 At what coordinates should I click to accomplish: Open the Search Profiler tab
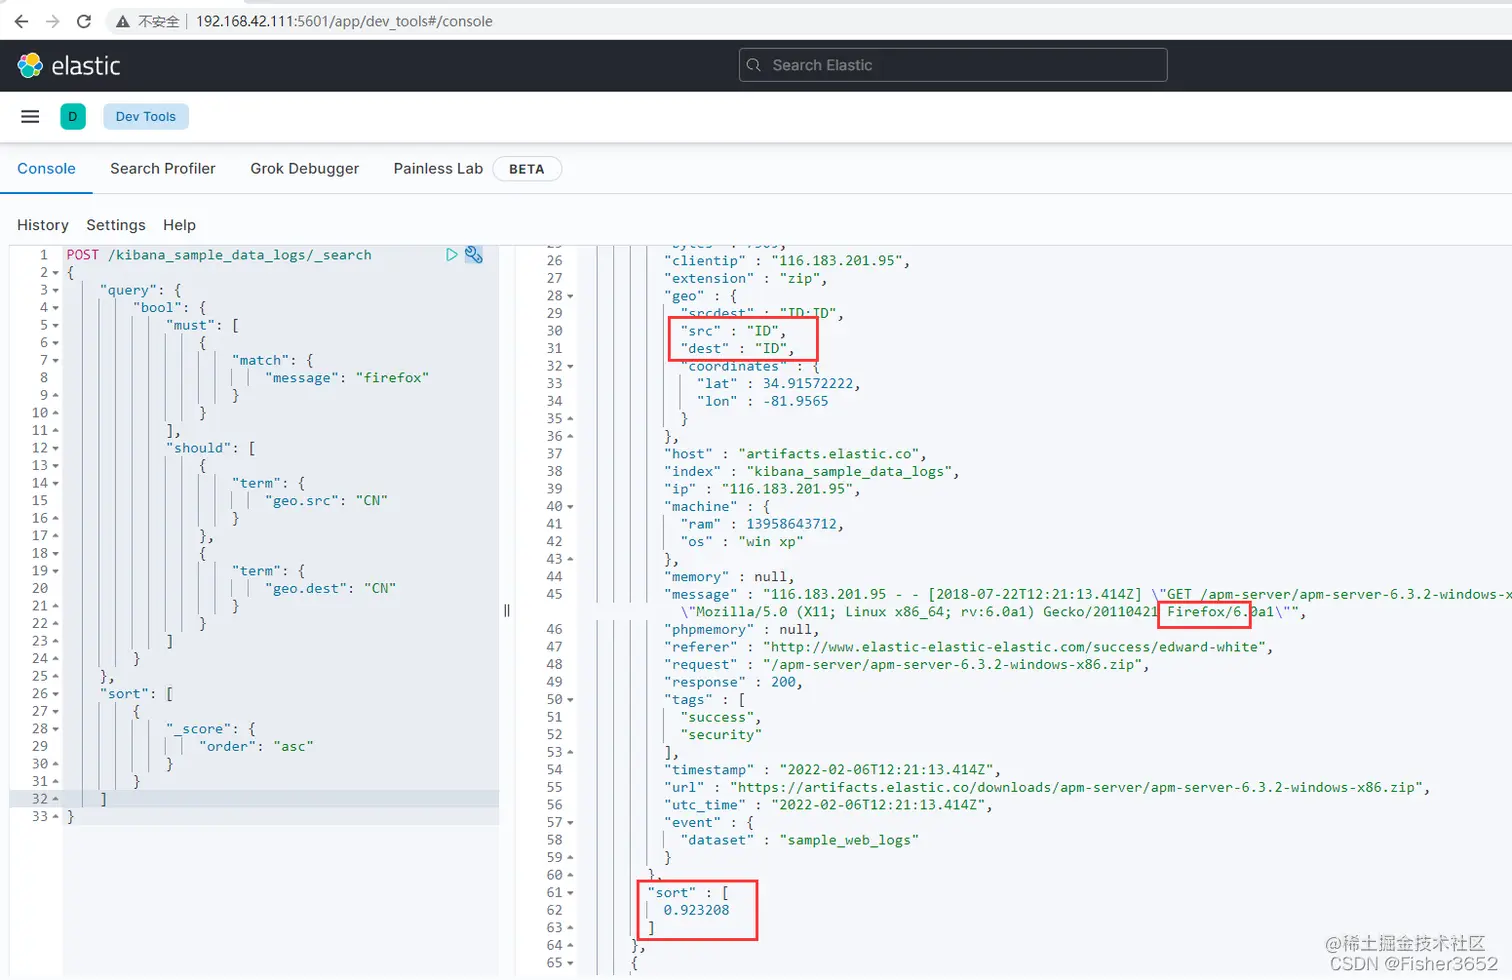click(x=163, y=168)
